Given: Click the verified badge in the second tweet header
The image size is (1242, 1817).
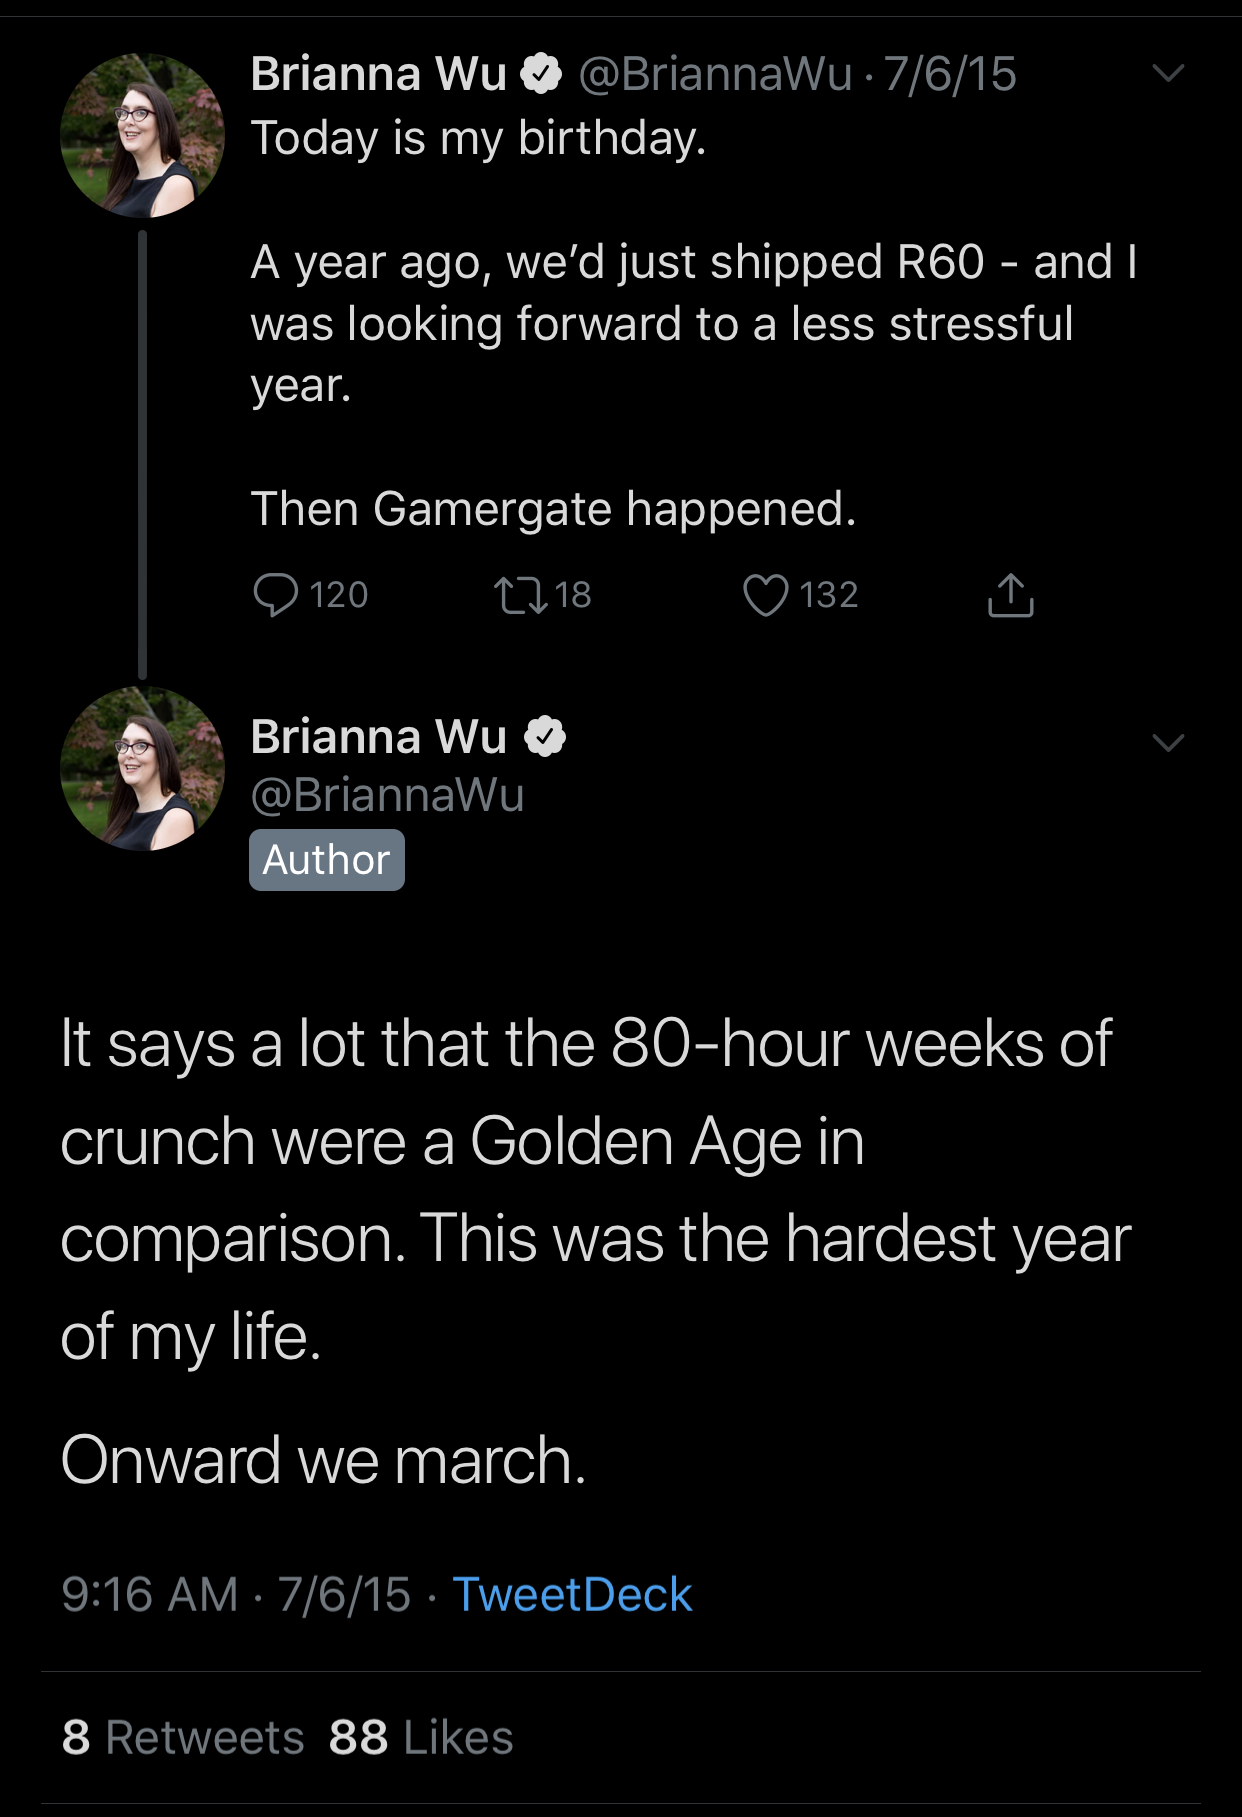Looking at the screenshot, I should coord(546,736).
